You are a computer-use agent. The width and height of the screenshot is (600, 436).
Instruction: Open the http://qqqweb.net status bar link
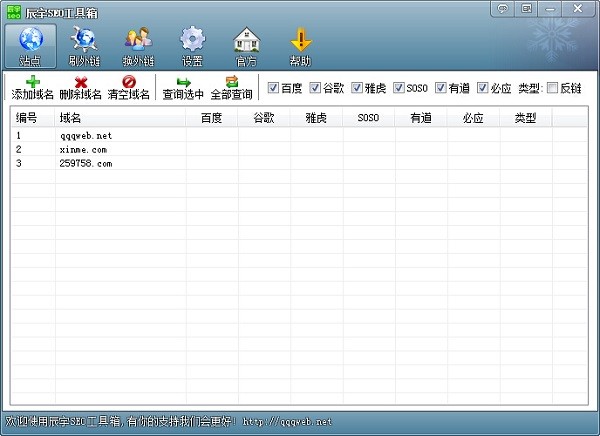[287, 422]
